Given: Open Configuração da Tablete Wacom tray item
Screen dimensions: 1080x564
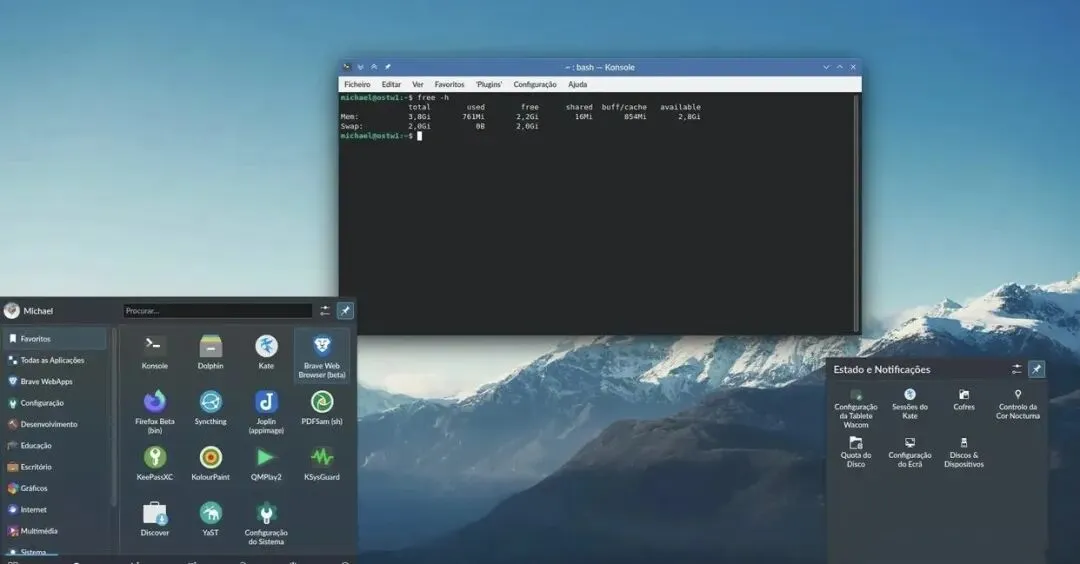Looking at the screenshot, I should click(855, 408).
